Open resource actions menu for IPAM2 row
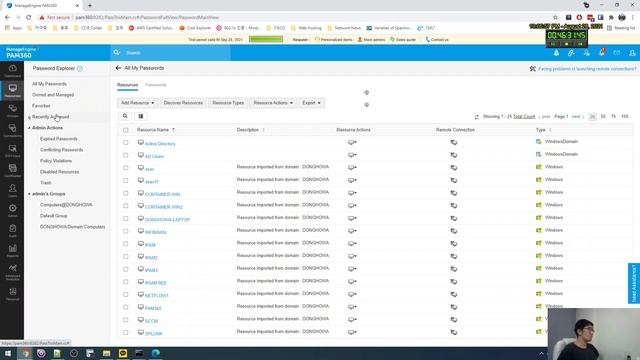Image resolution: width=640 pixels, height=360 pixels. click(x=352, y=256)
